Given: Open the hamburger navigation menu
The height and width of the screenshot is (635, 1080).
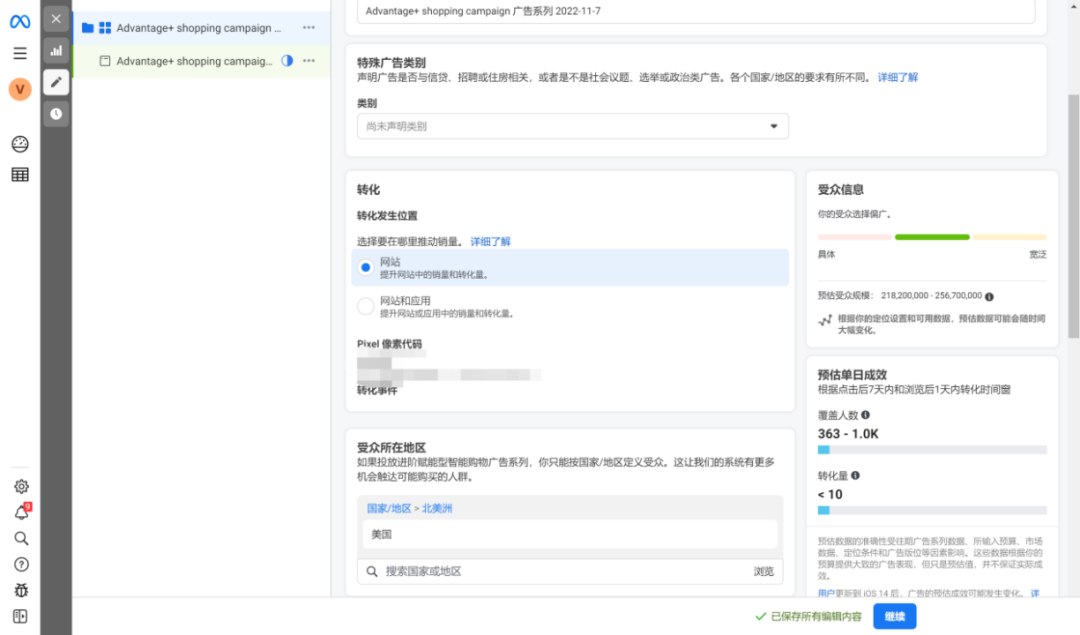Looking at the screenshot, I should pyautogui.click(x=19, y=54).
